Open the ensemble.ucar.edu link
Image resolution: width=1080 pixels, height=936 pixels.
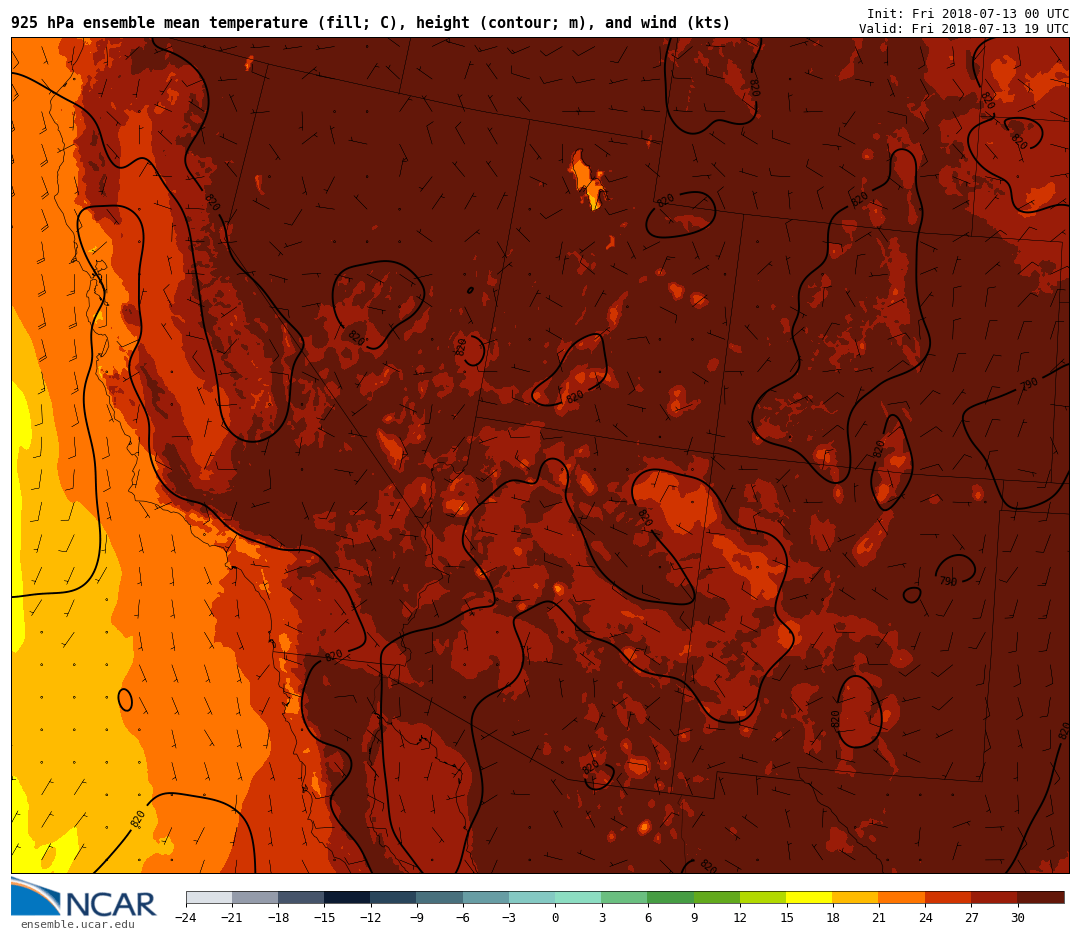(77, 925)
